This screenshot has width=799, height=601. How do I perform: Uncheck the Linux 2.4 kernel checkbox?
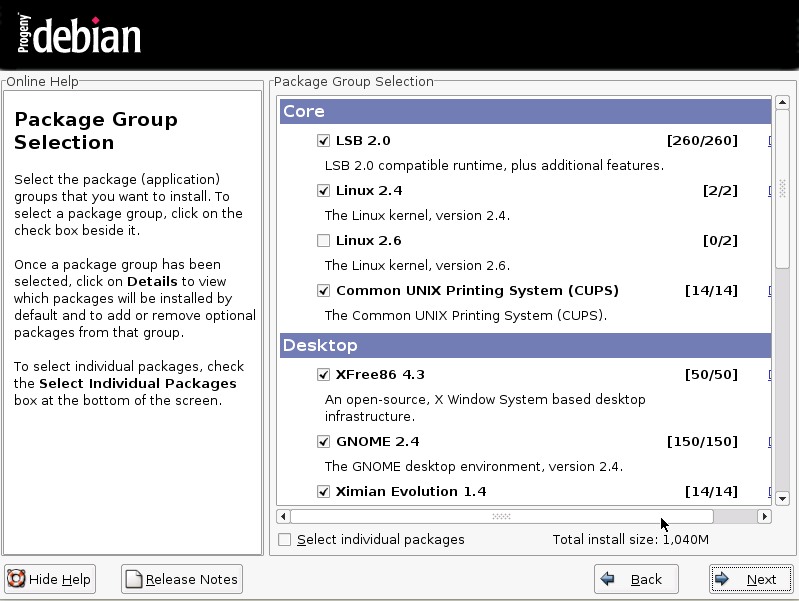(323, 190)
